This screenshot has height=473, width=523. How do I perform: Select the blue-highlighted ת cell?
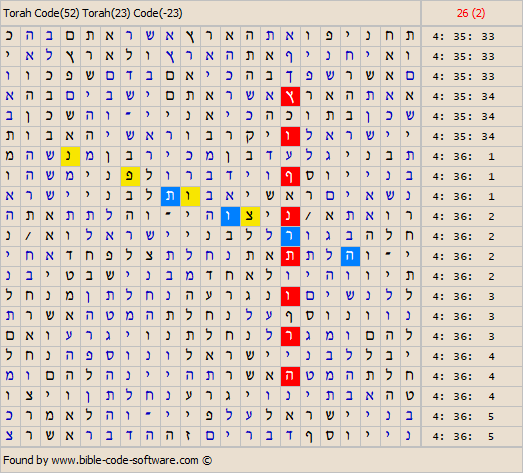click(170, 196)
